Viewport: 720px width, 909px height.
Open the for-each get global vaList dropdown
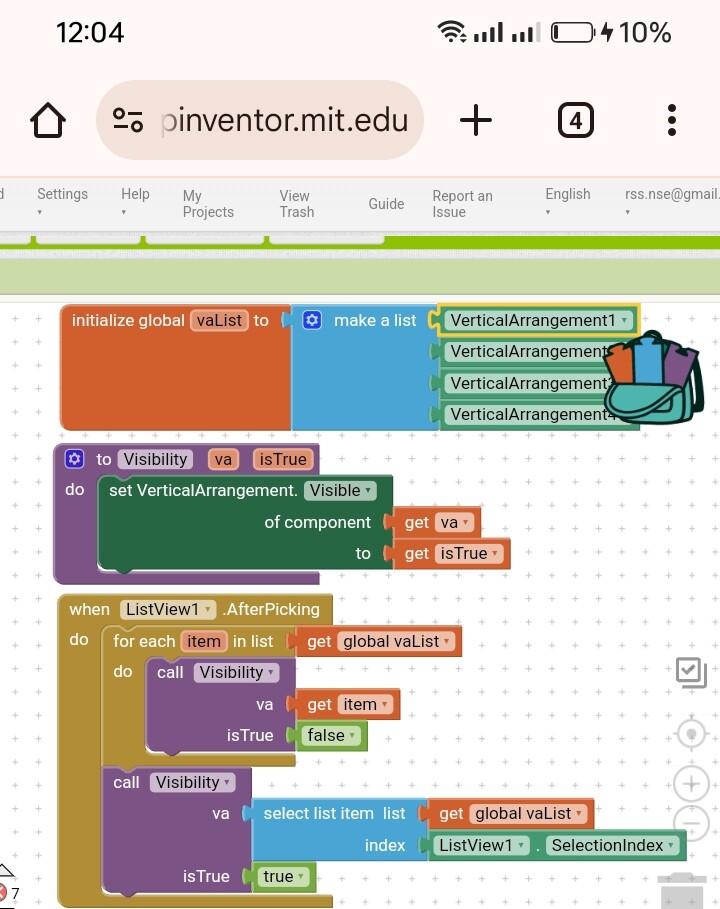(x=397, y=641)
